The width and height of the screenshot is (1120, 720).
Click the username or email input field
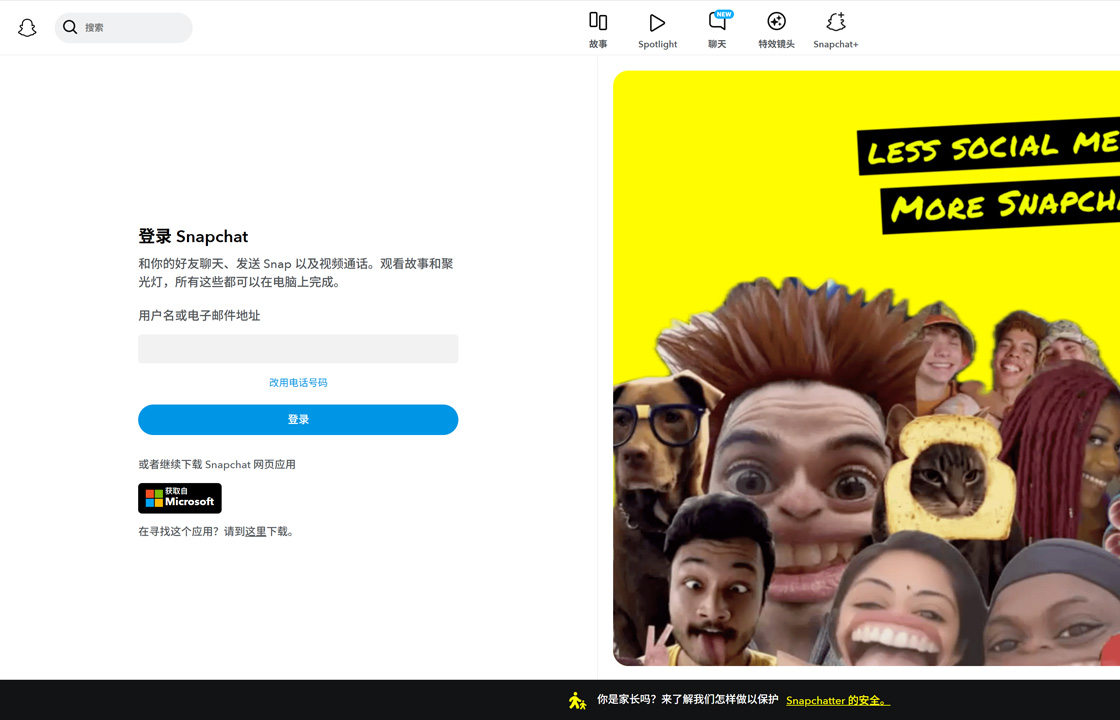pyautogui.click(x=298, y=349)
